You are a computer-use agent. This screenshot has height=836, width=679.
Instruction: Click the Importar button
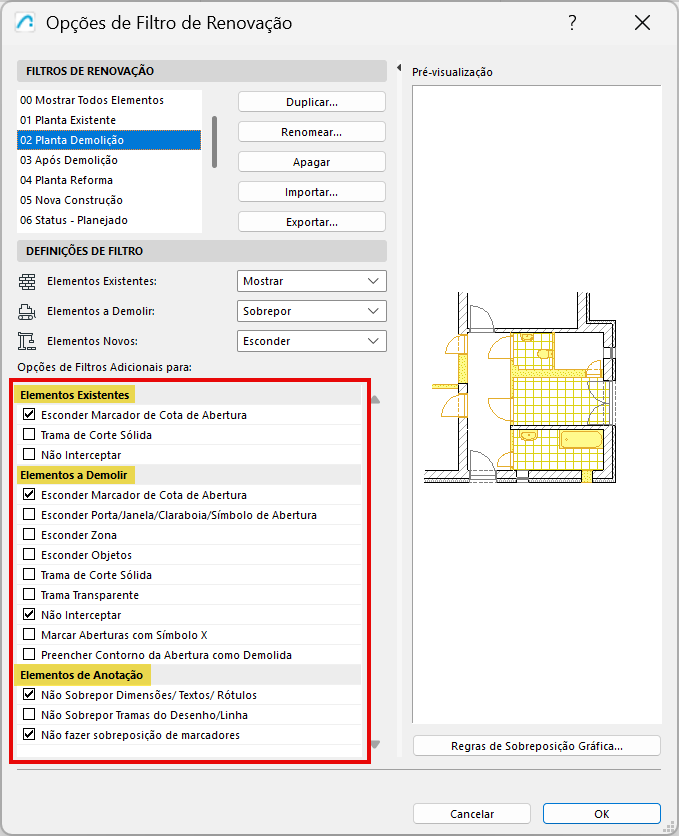click(x=312, y=192)
